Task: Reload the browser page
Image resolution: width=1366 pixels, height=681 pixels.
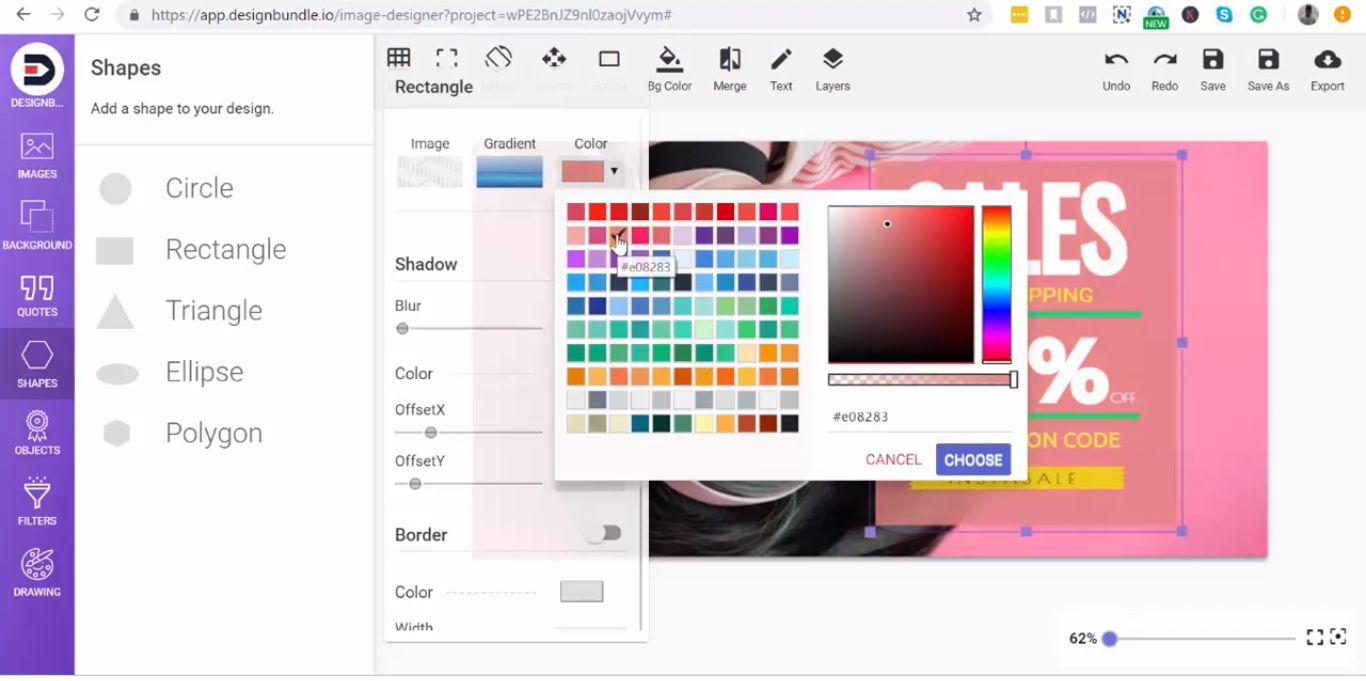Action: click(92, 15)
